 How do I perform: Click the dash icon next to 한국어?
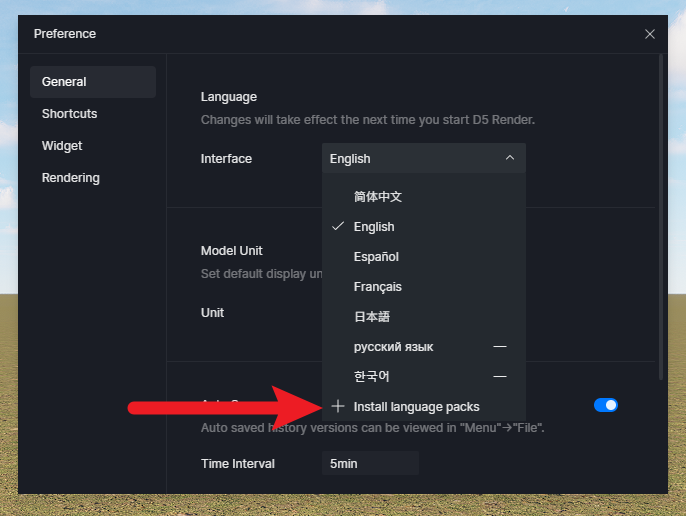point(500,377)
